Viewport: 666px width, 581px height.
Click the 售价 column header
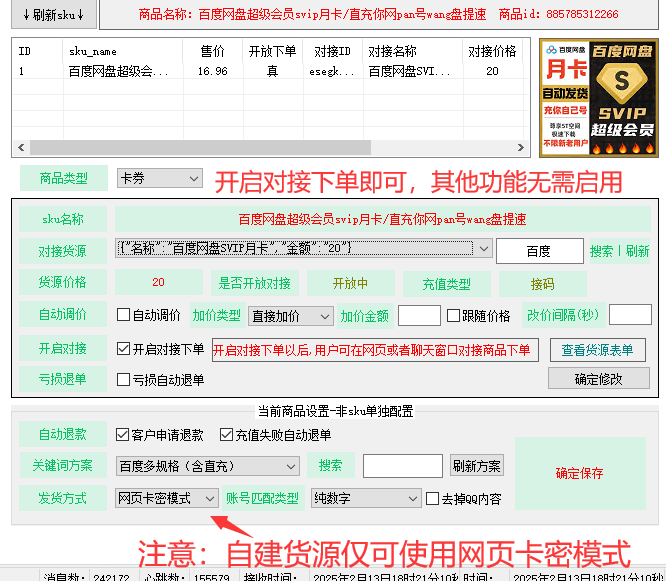coord(213,51)
